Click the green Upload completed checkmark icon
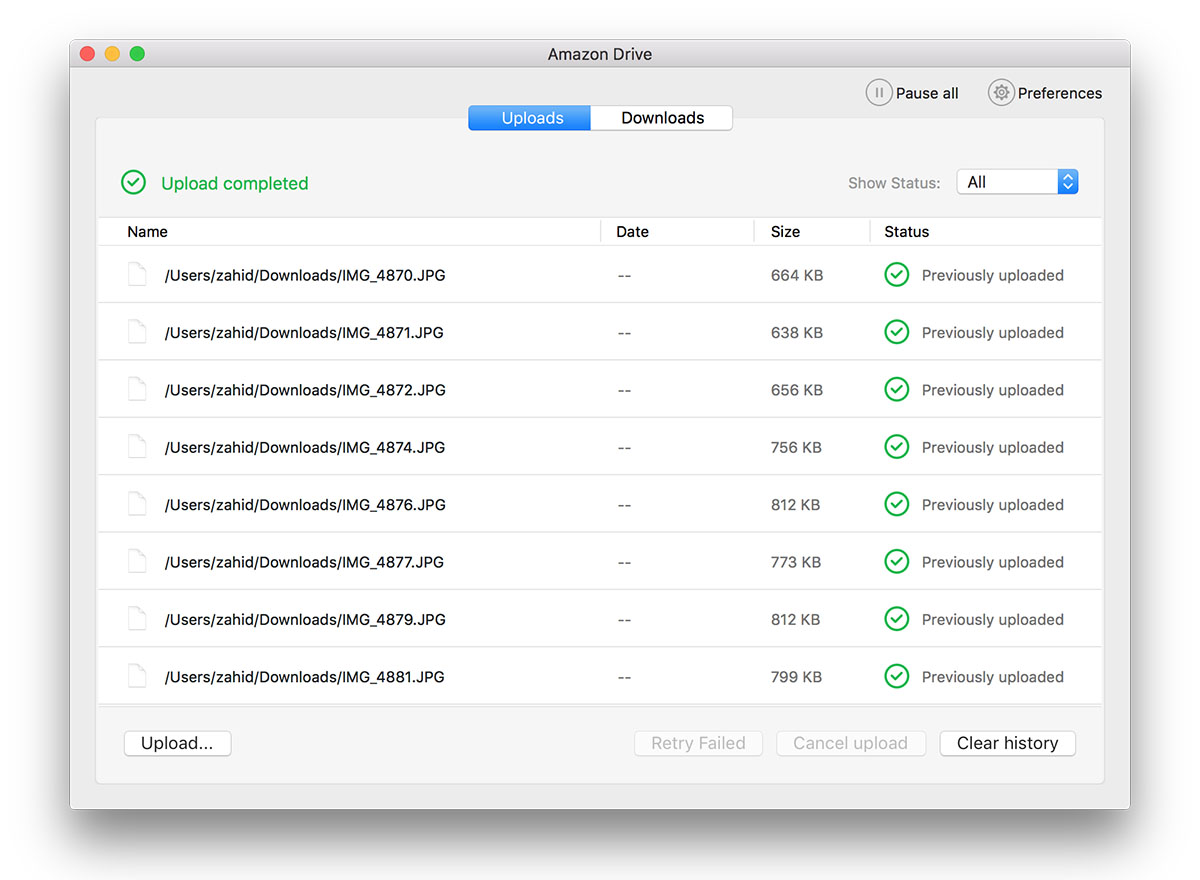The height and width of the screenshot is (880, 1200). coord(133,183)
